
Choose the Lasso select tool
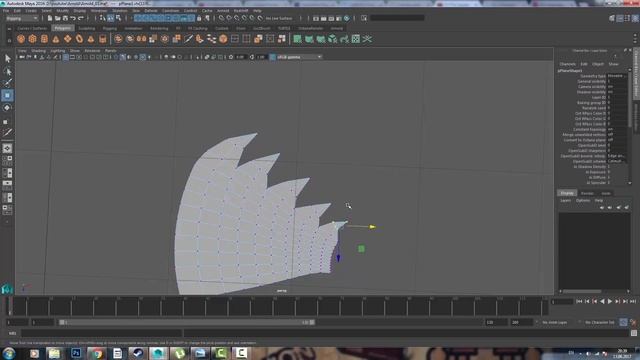[x=7, y=71]
